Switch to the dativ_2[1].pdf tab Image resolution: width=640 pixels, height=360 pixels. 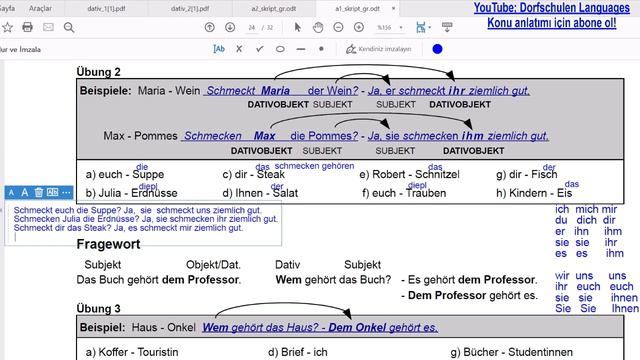(x=190, y=8)
